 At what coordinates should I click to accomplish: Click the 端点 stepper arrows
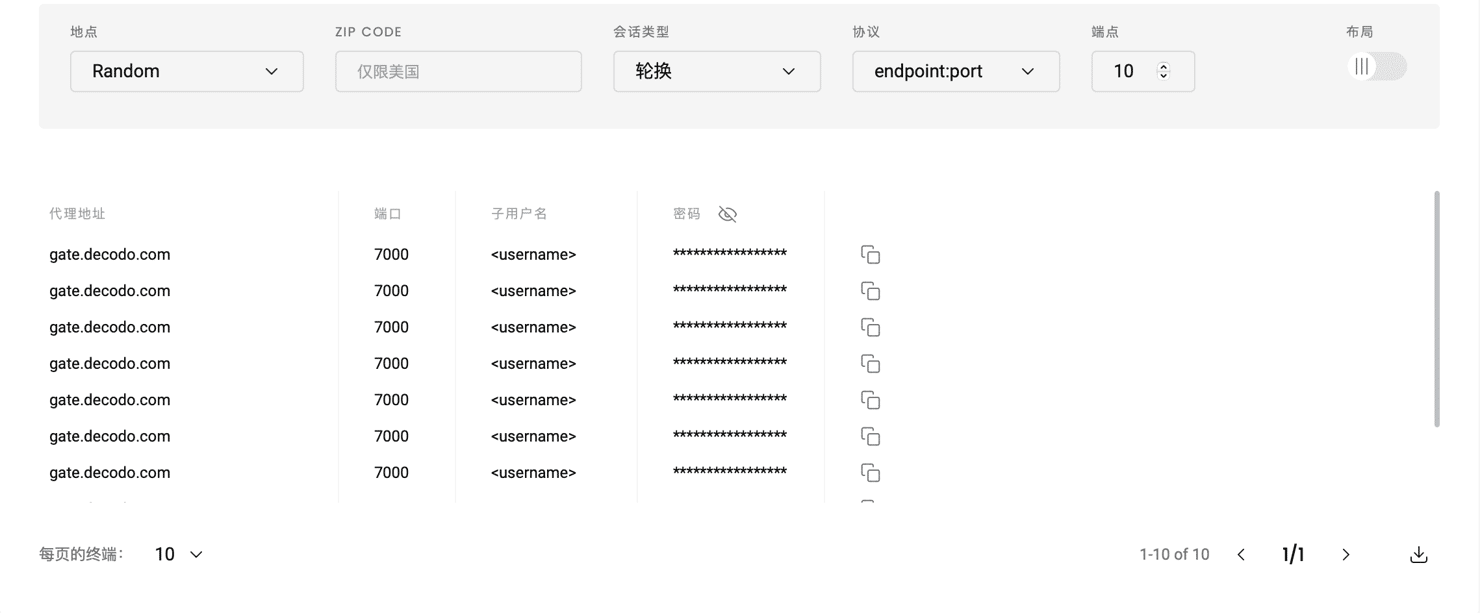coord(1163,71)
